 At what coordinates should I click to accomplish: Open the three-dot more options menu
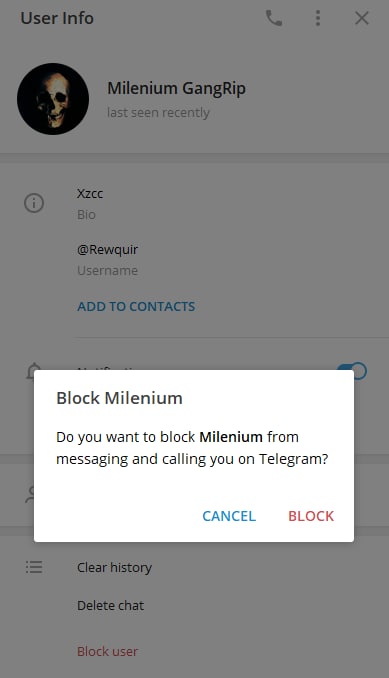point(318,18)
